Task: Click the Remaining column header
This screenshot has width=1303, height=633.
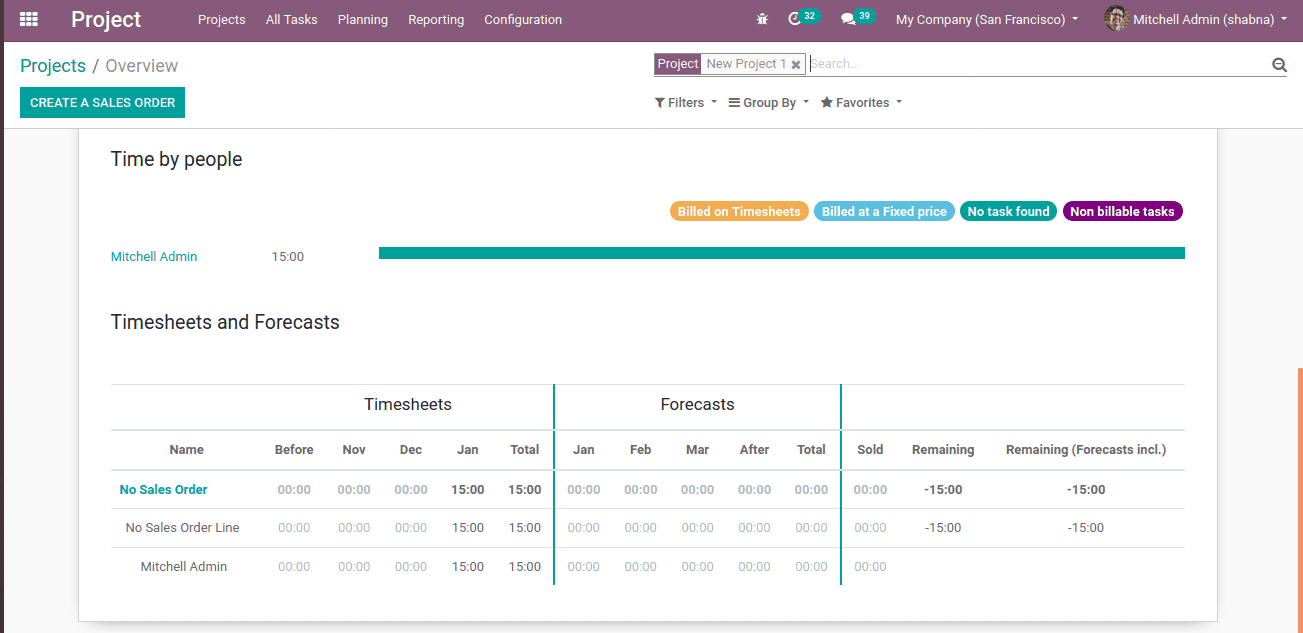Action: click(x=943, y=449)
